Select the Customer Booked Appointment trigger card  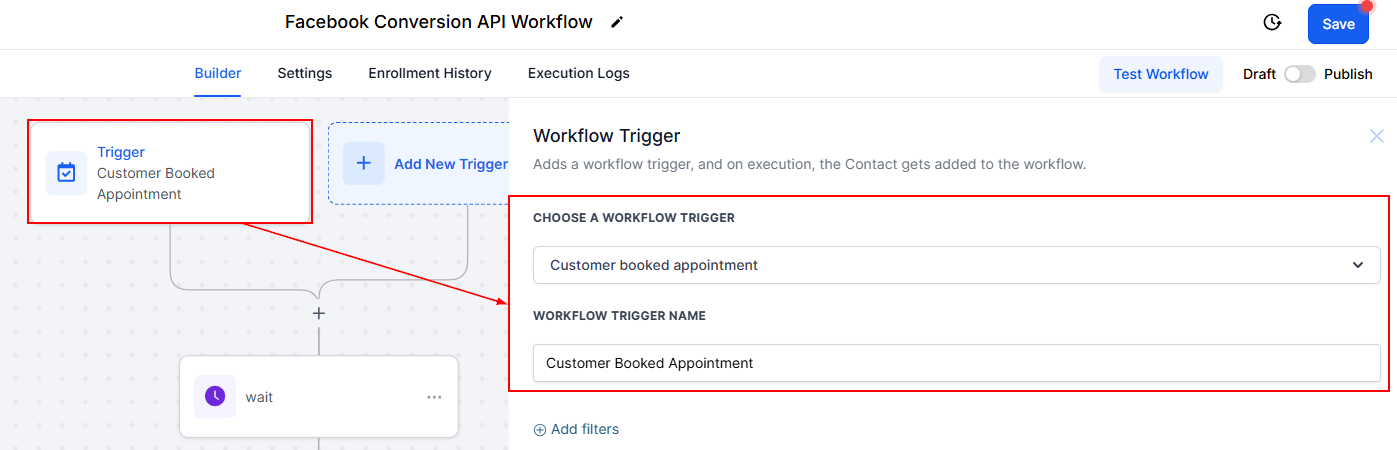pos(170,173)
